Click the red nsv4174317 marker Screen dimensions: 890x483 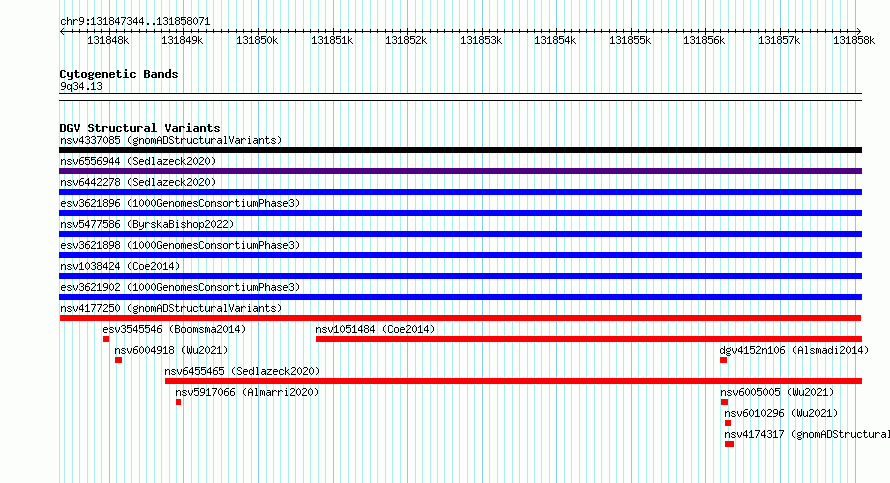click(729, 444)
